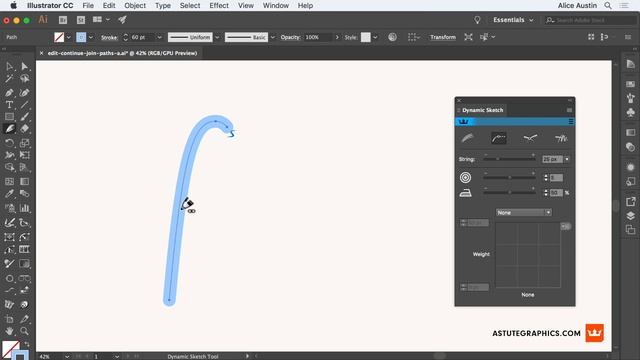Click the String slider in Dynamic Sketch
Screen dimensions: 640x360
[x=509, y=159]
